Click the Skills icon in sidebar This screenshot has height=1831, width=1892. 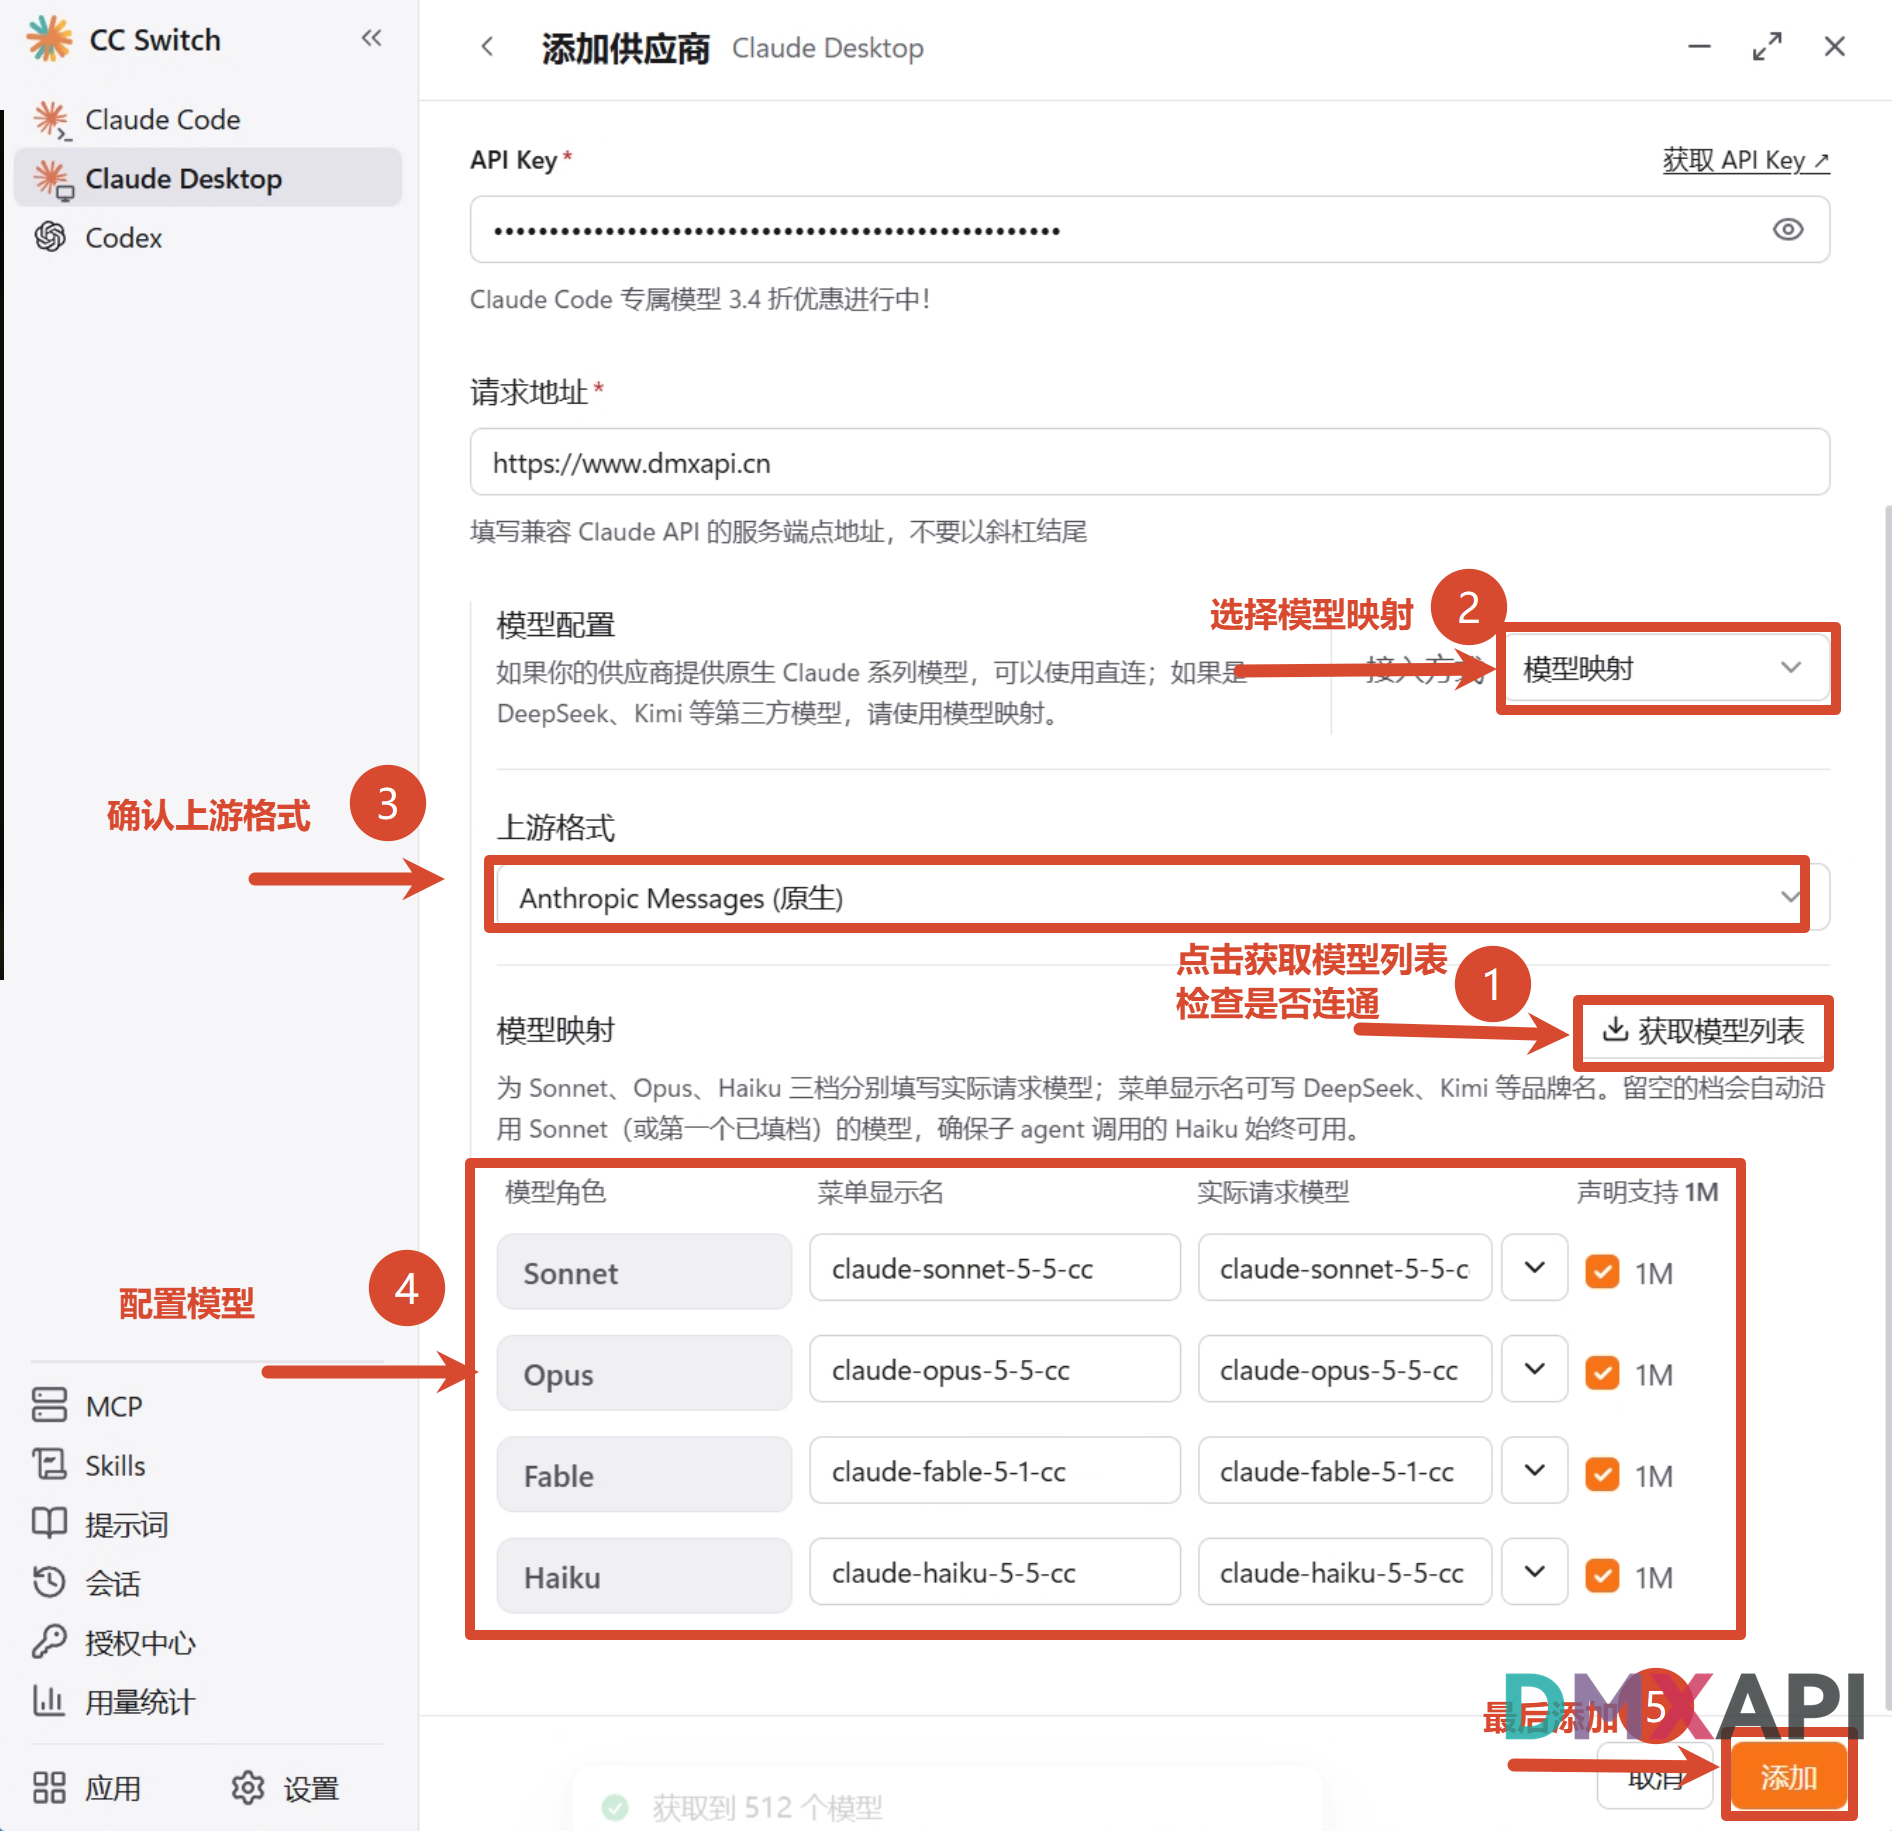click(50, 1464)
